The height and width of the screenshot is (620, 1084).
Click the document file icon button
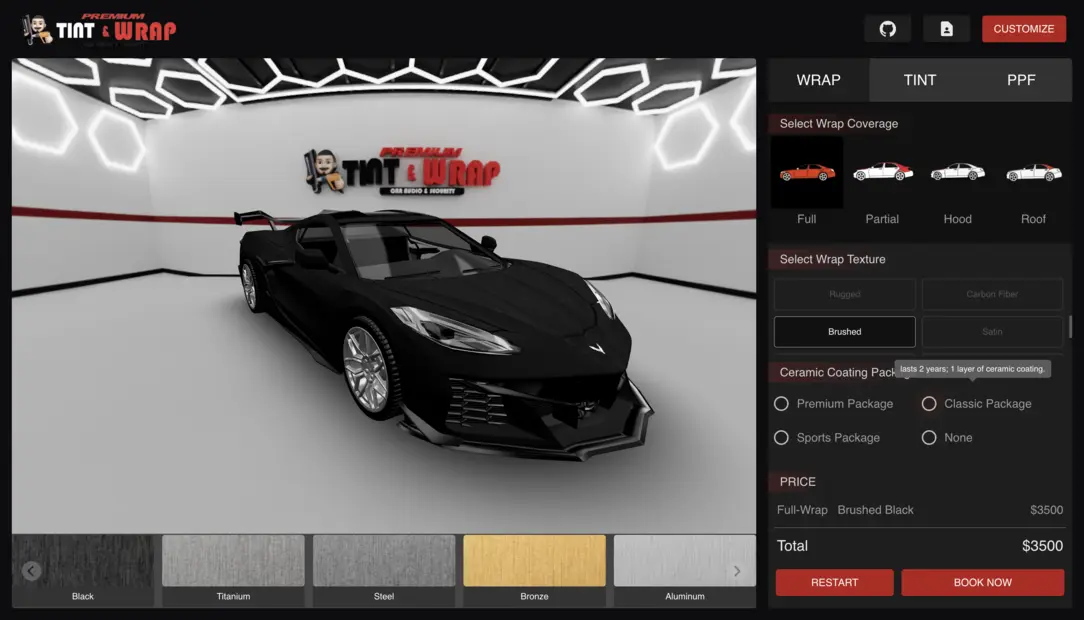click(x=946, y=29)
